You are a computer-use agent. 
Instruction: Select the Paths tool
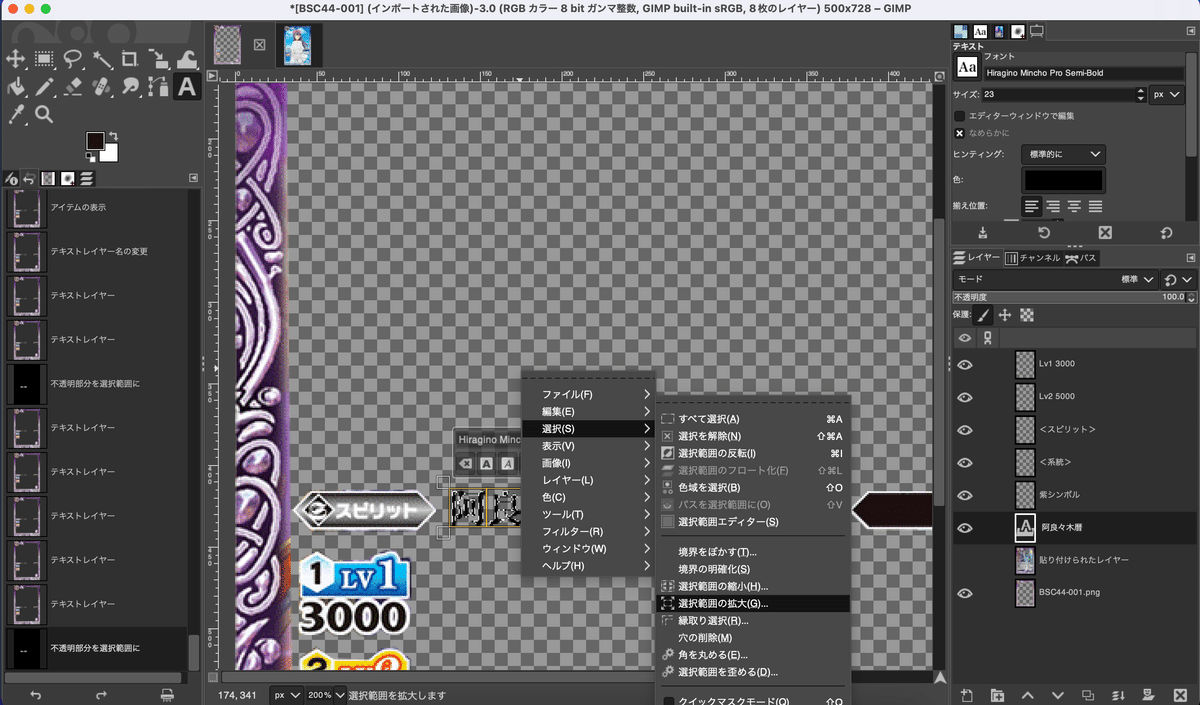158,87
